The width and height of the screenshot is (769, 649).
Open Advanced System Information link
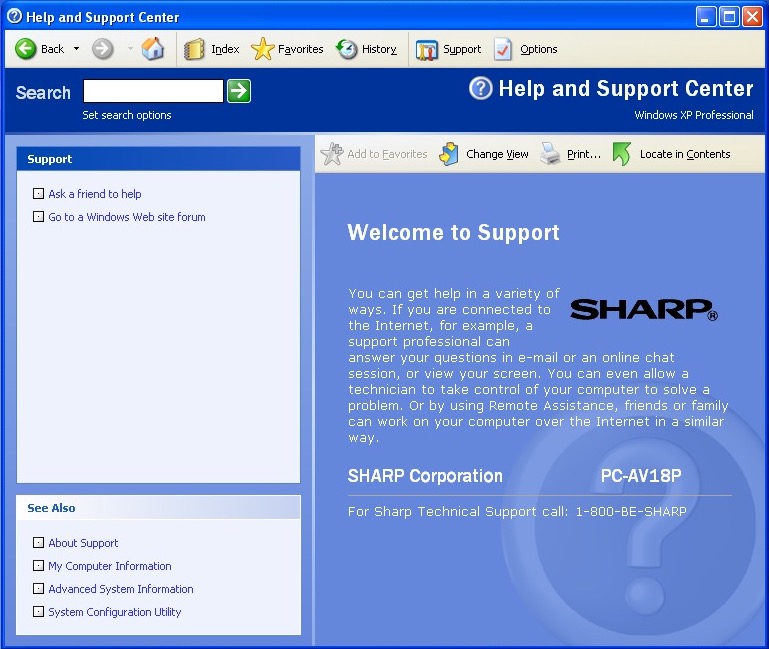(121, 589)
